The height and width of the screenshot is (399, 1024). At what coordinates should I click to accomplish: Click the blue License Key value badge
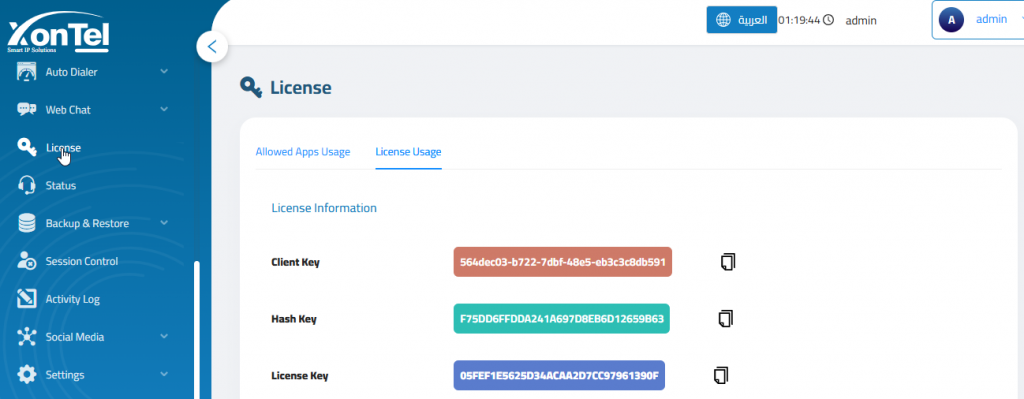pos(559,375)
